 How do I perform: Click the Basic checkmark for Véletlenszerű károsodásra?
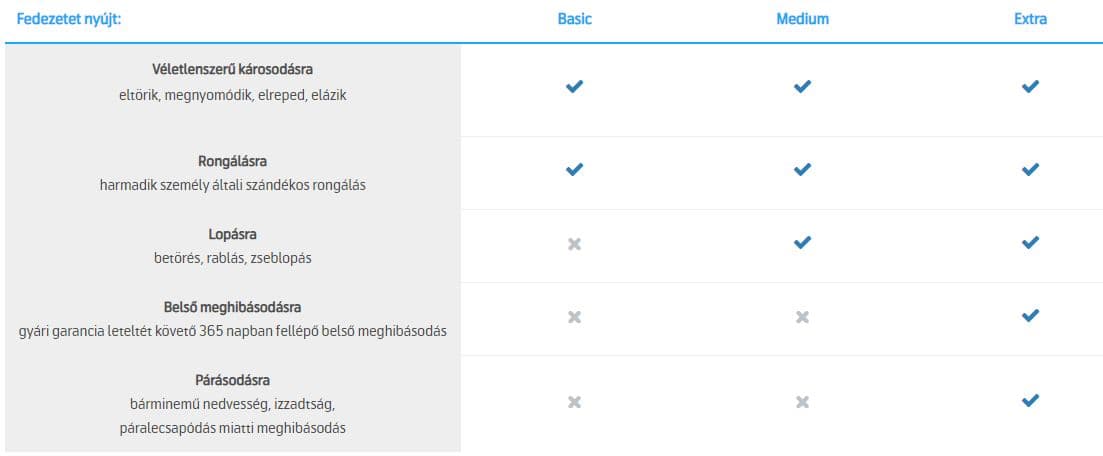click(x=574, y=87)
